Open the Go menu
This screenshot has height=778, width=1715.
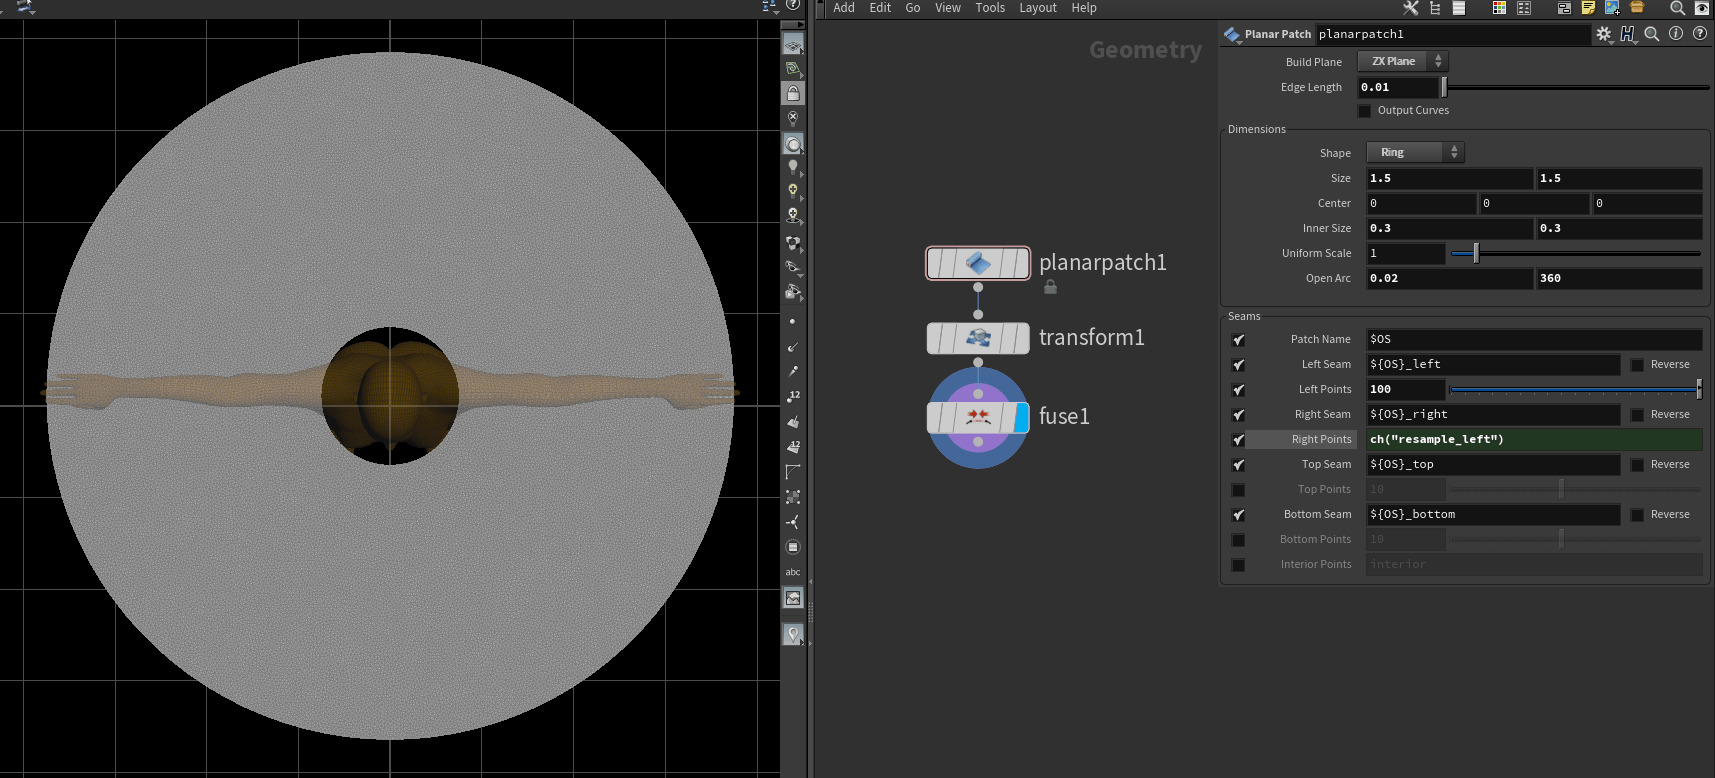click(x=913, y=8)
